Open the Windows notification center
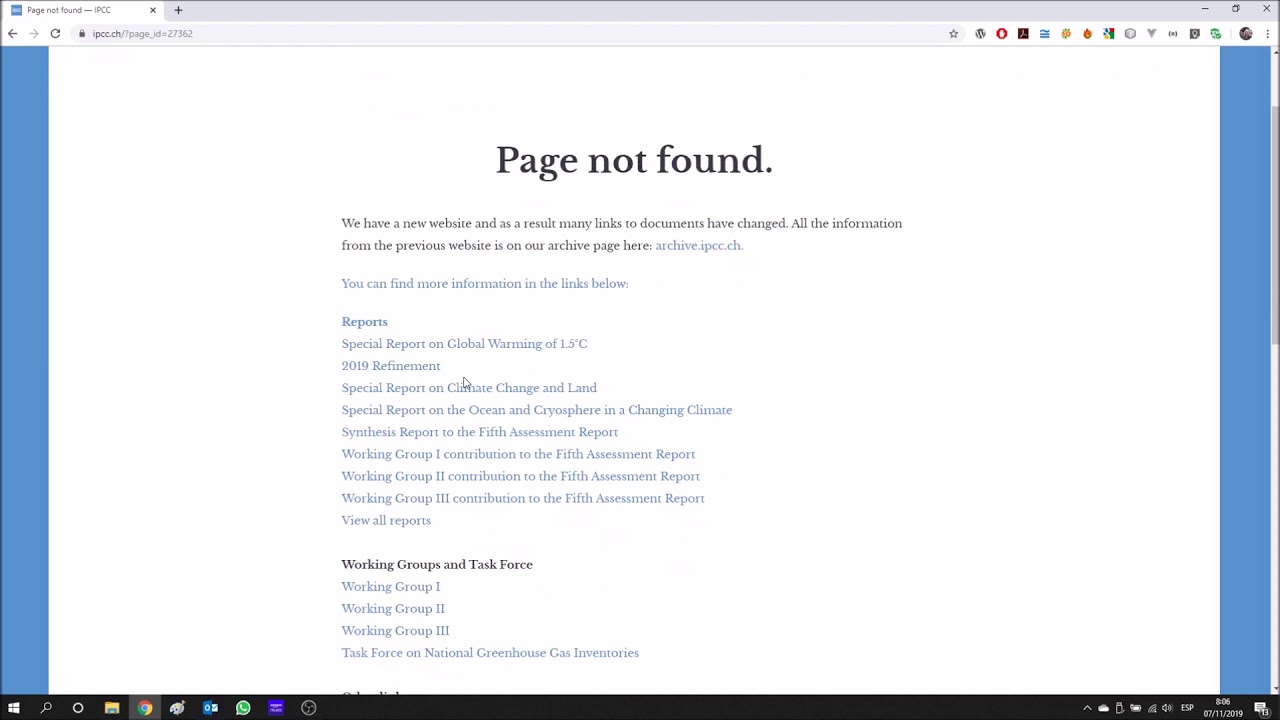This screenshot has width=1280, height=720. (1262, 709)
